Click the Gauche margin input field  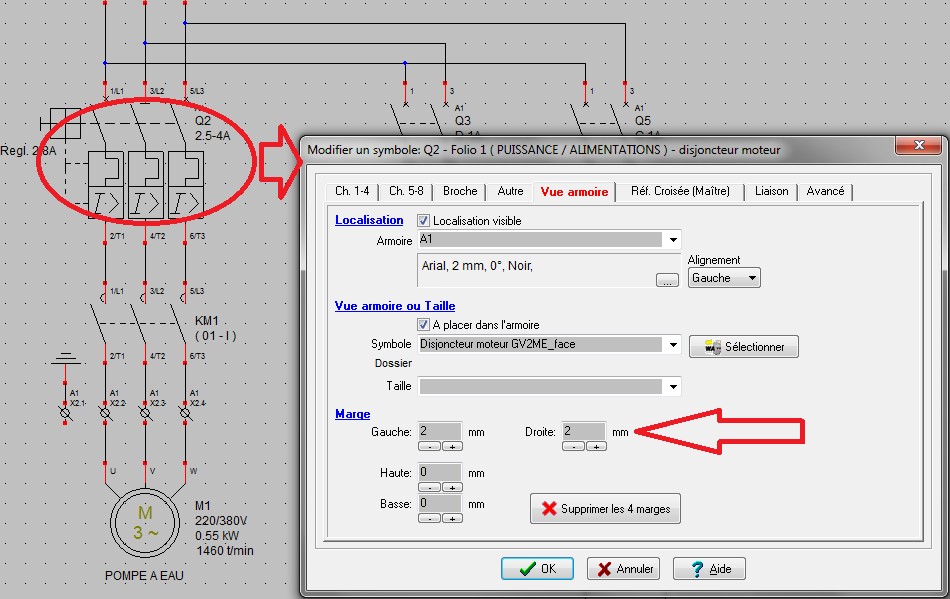click(439, 431)
